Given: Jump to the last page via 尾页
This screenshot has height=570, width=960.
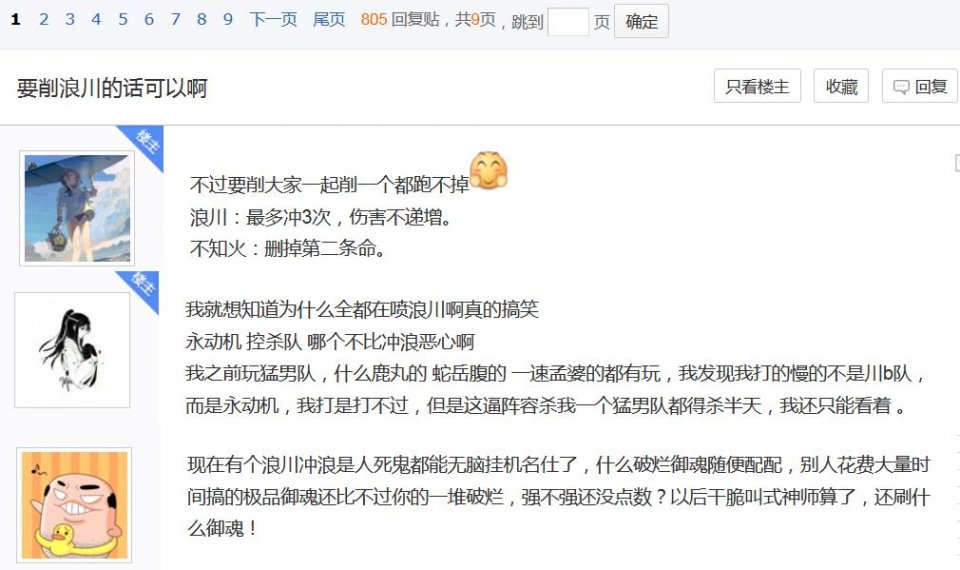Looking at the screenshot, I should click(329, 20).
